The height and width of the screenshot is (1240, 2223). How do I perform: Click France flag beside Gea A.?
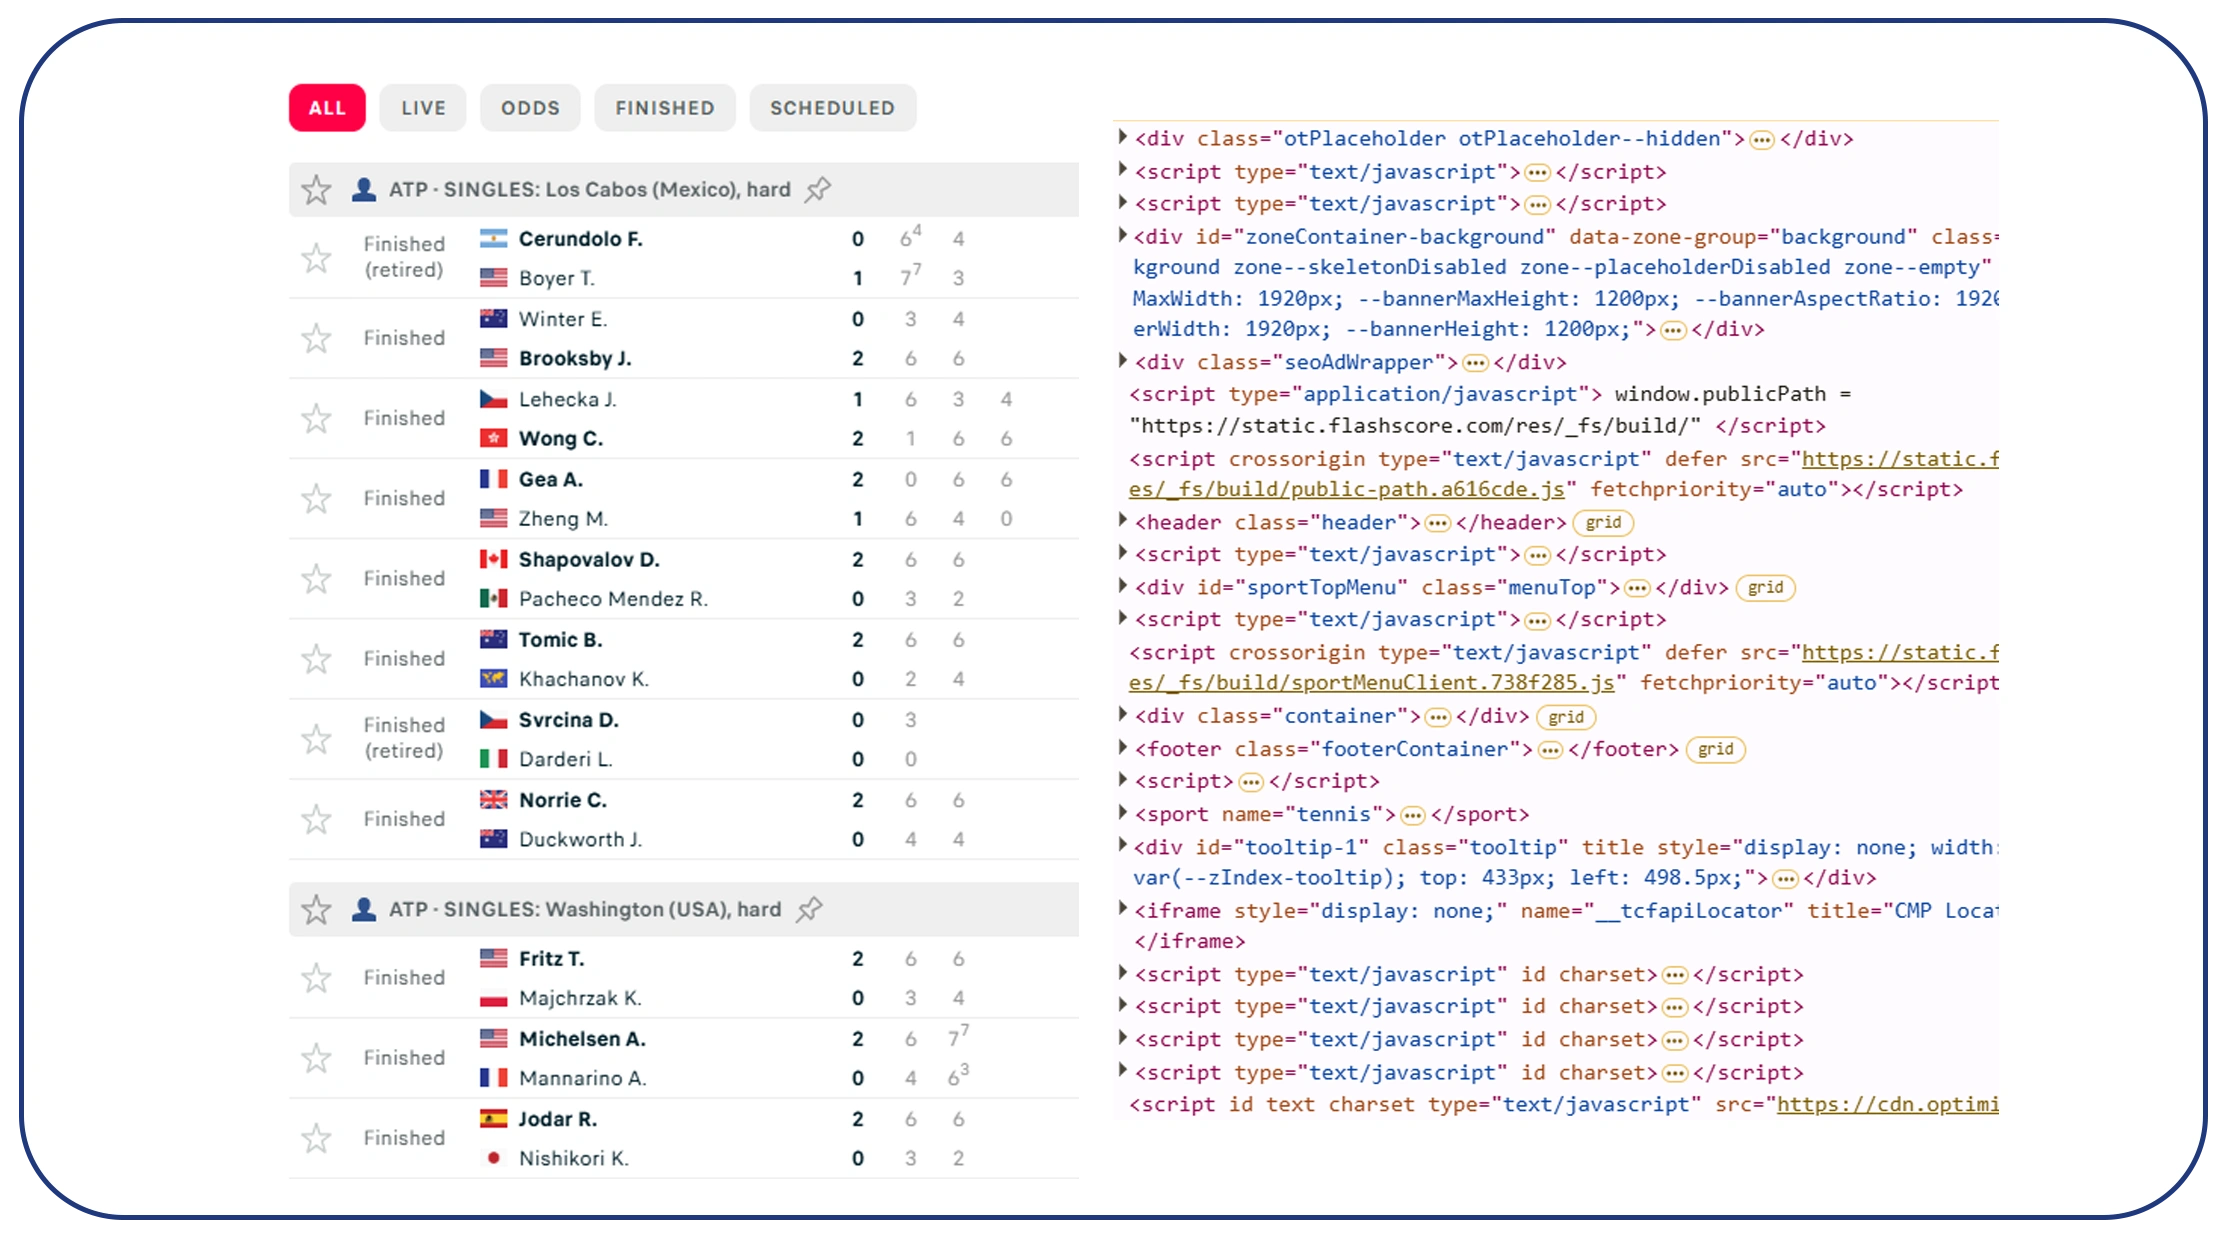coord(493,478)
